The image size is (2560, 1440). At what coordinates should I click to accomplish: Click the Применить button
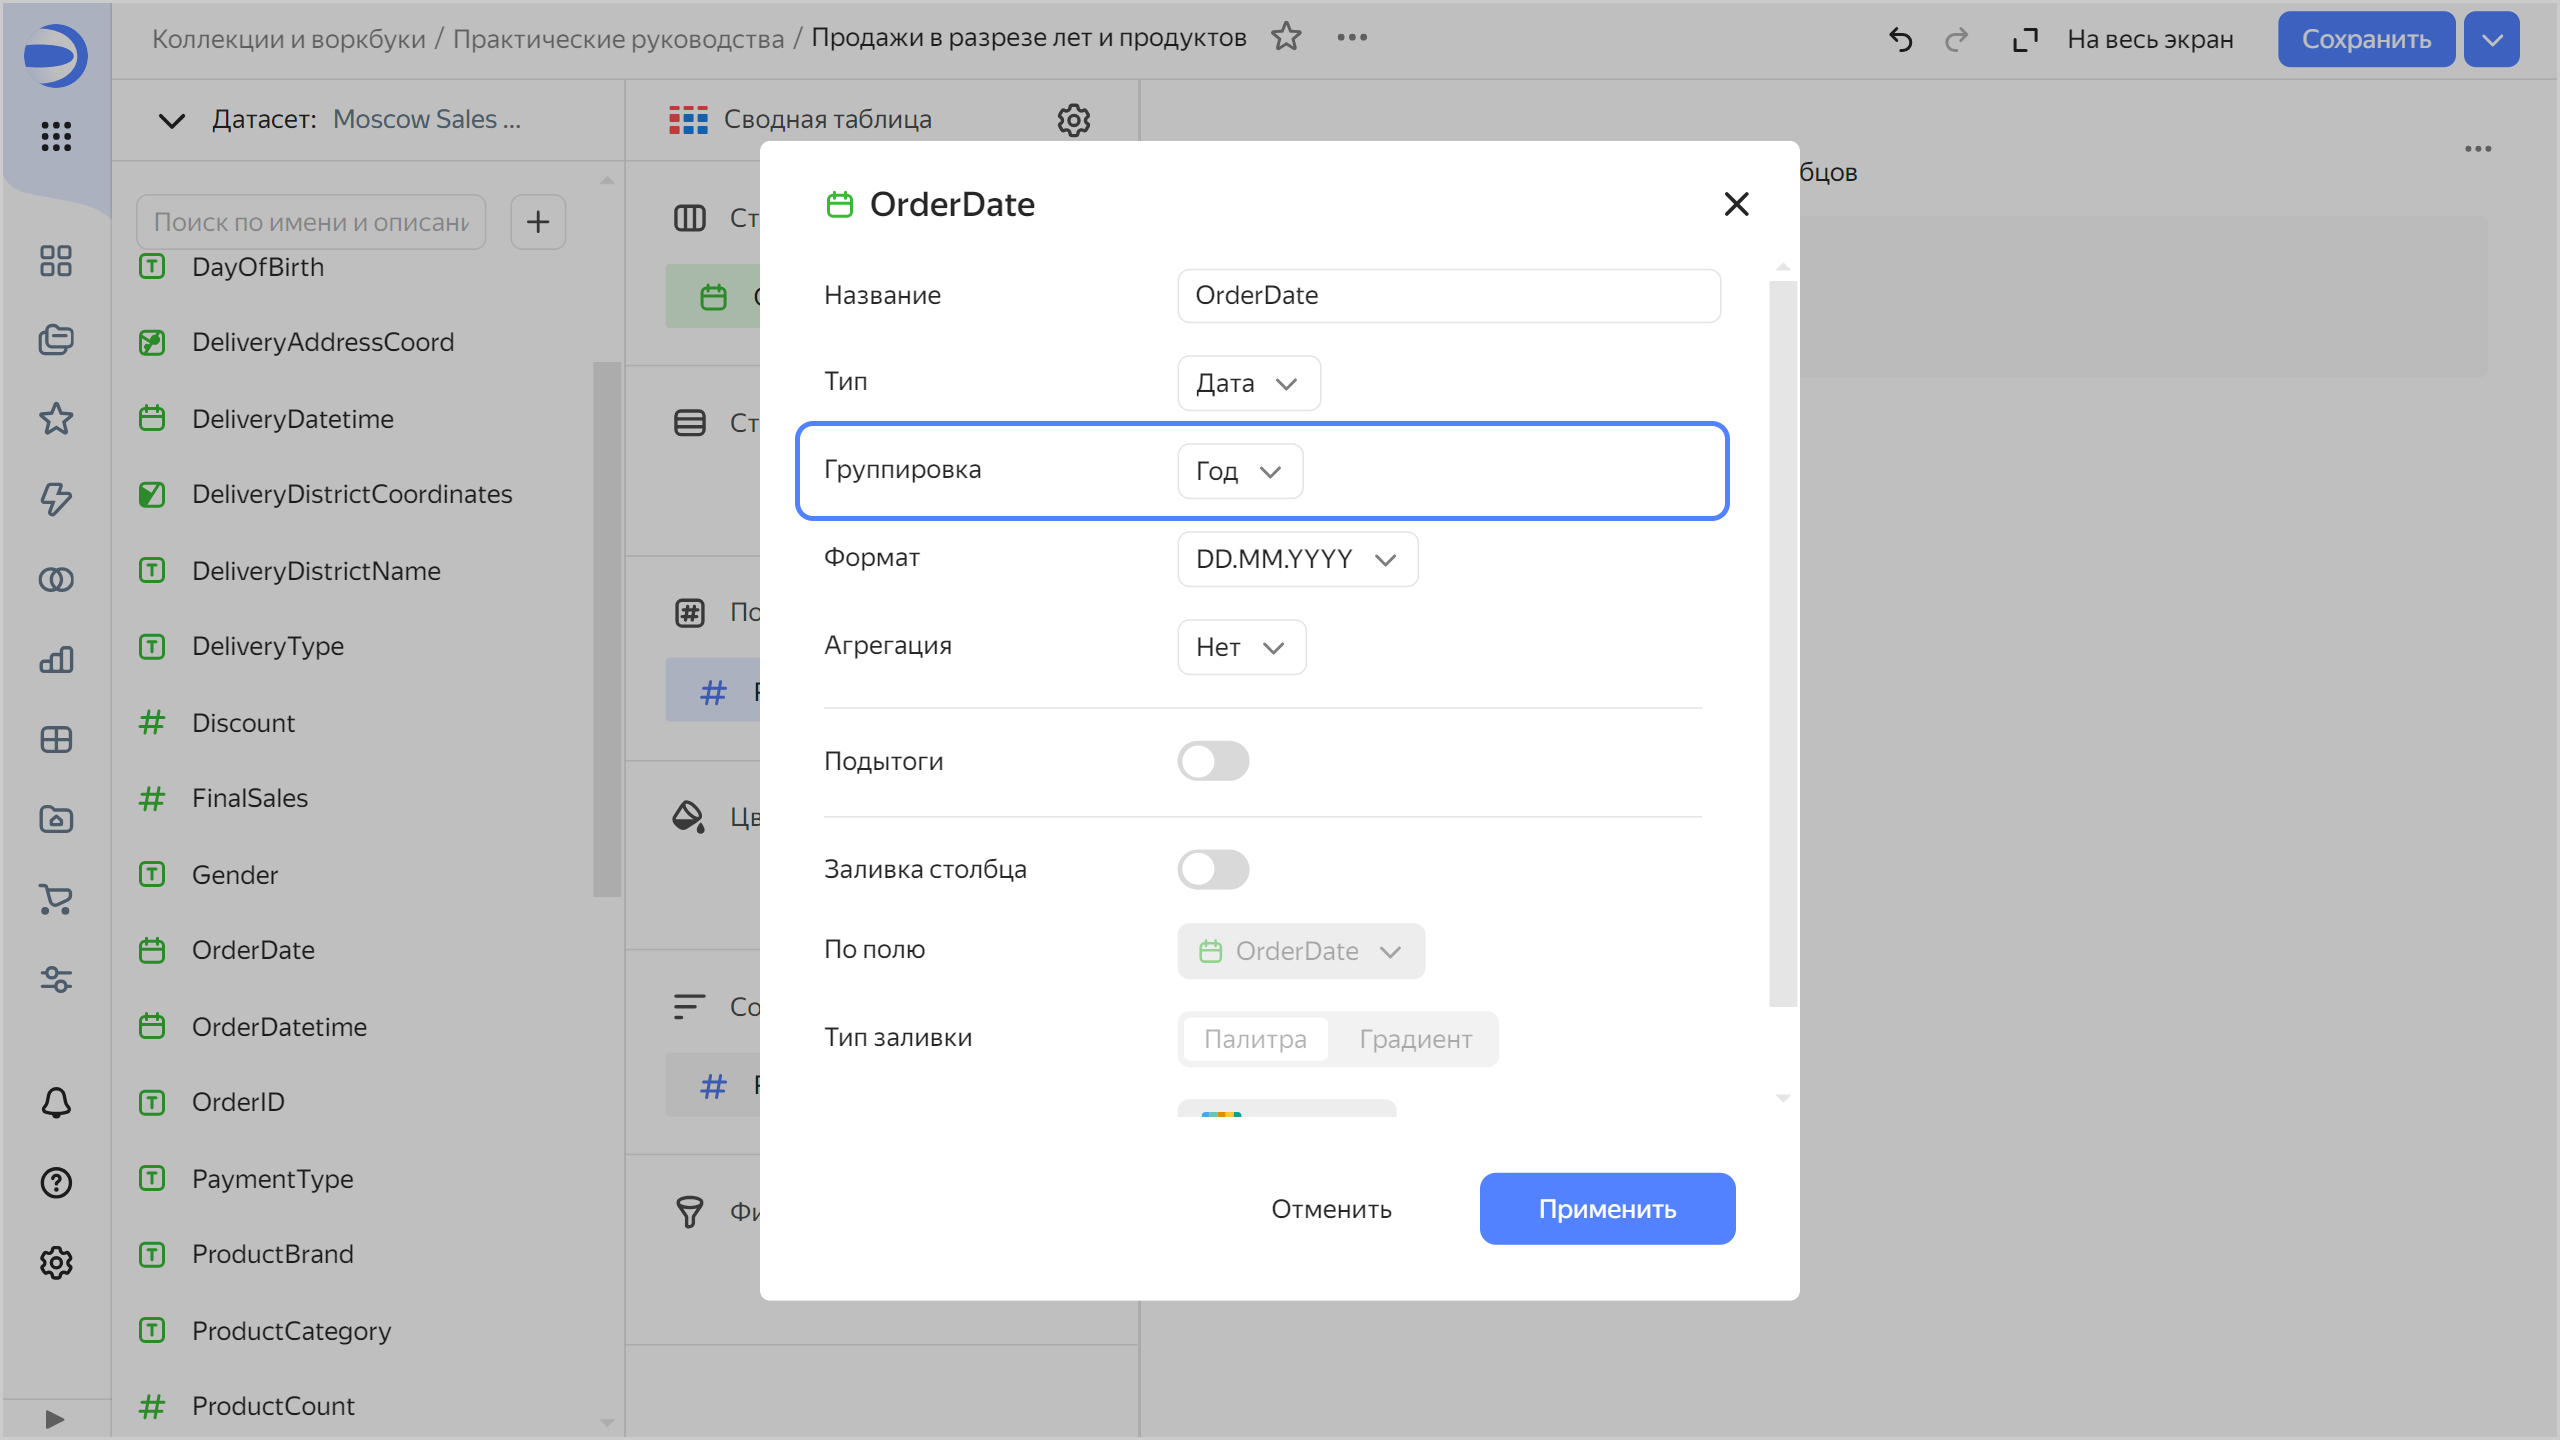click(x=1606, y=1209)
